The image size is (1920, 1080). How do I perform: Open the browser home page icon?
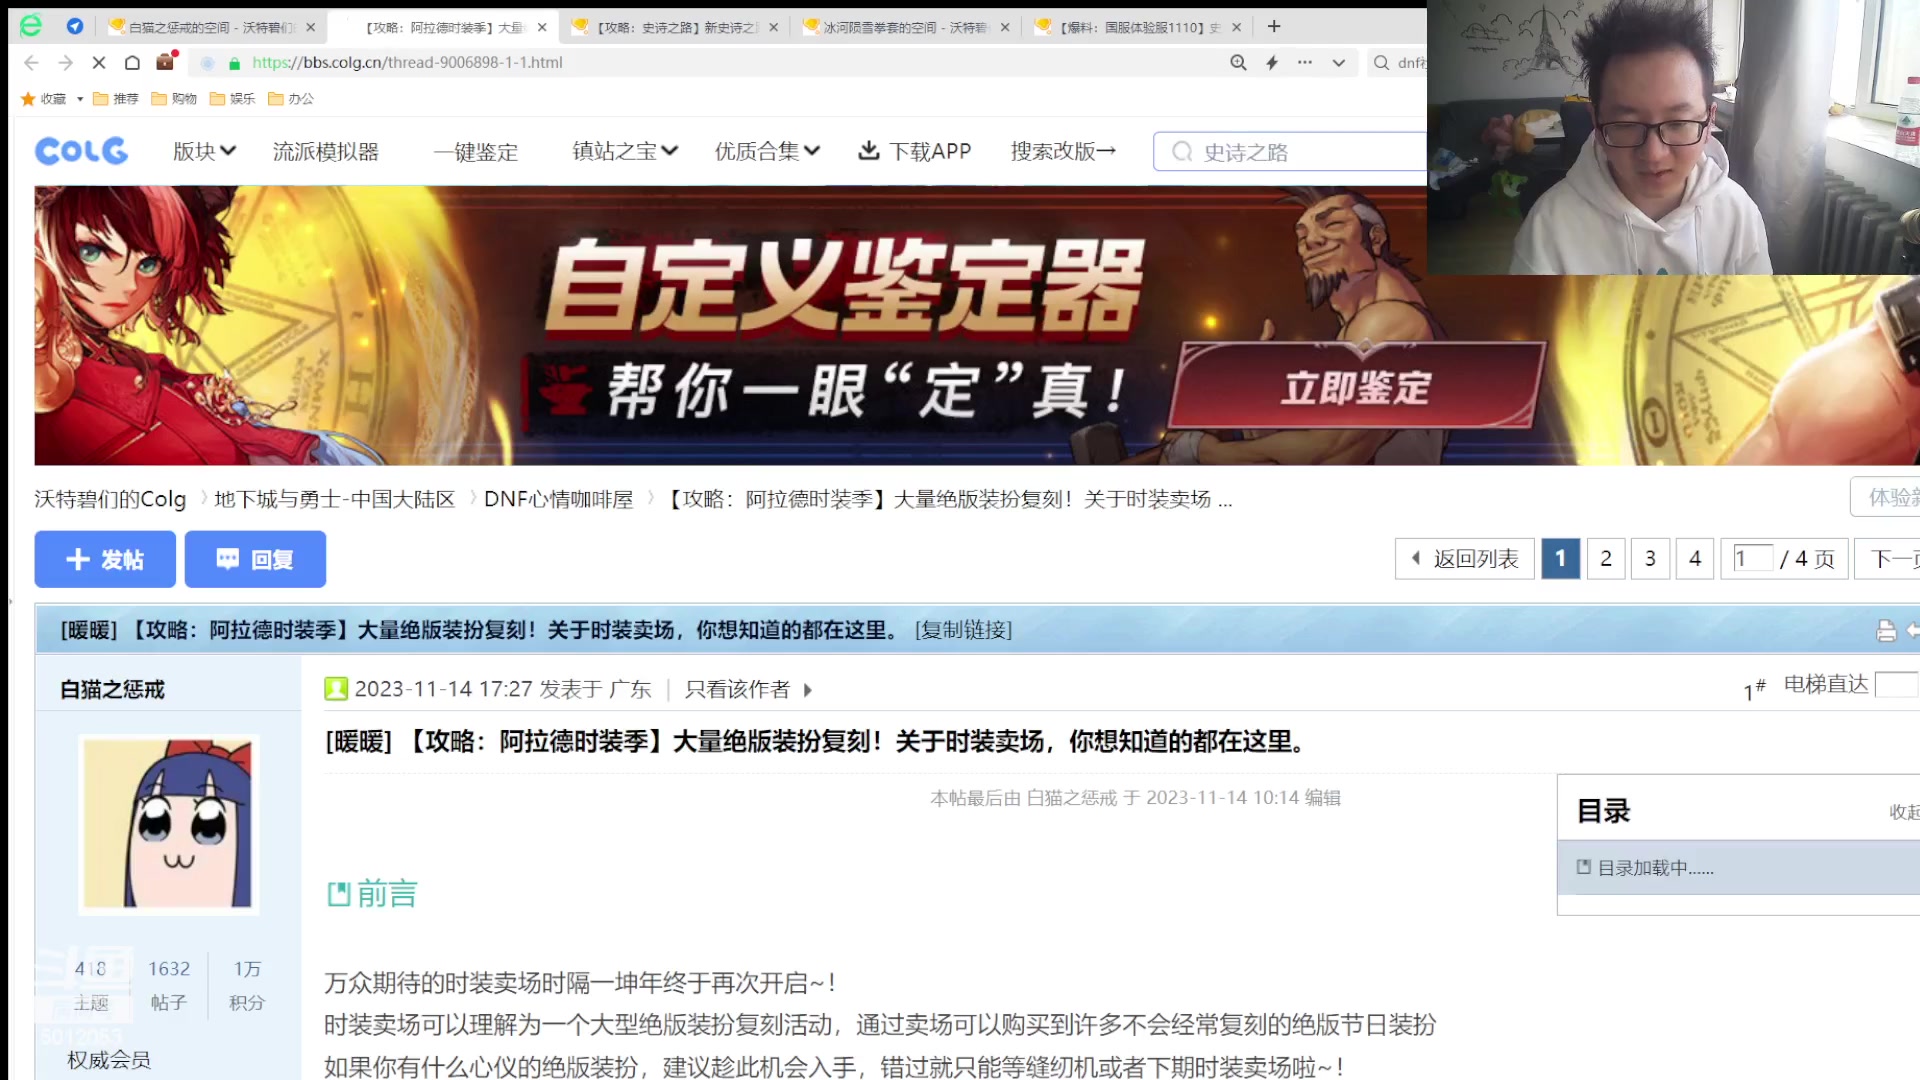[x=132, y=62]
